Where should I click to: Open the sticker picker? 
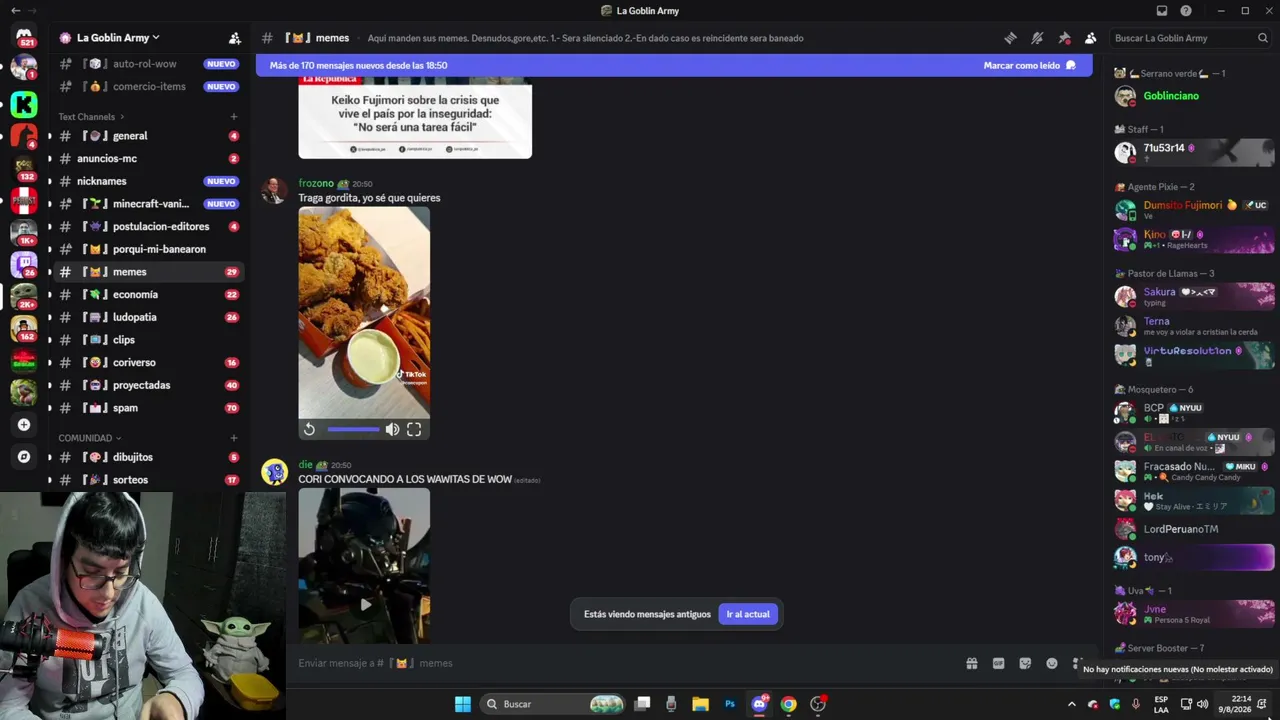click(x=1025, y=663)
